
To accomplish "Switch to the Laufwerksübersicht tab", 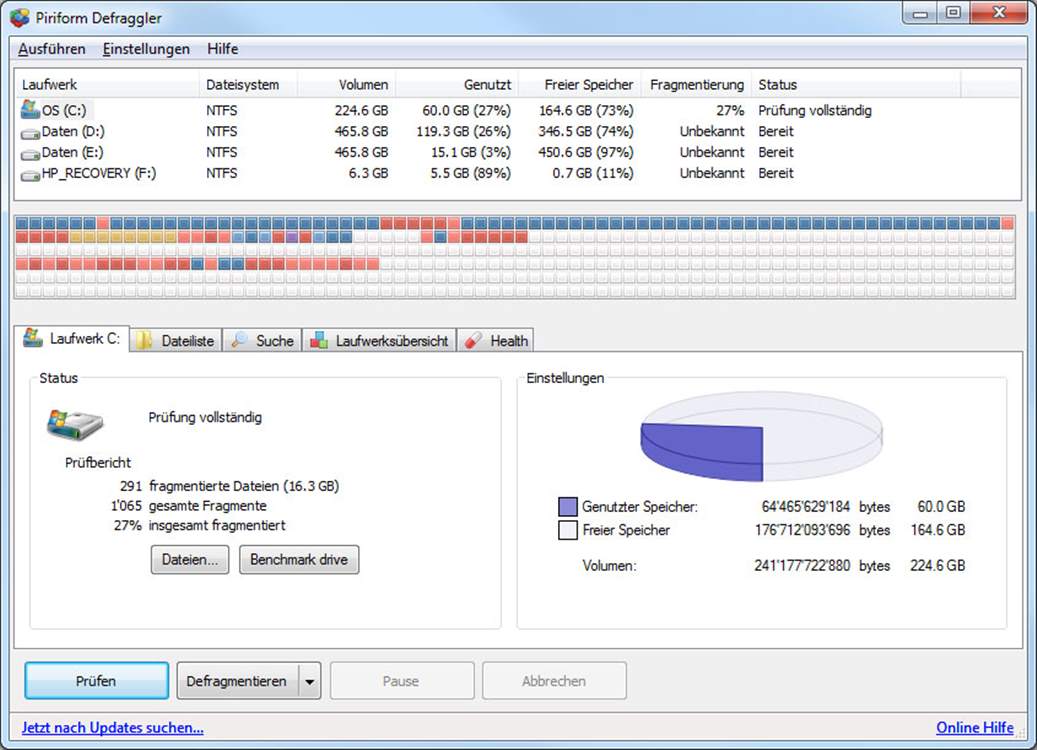I will 380,341.
